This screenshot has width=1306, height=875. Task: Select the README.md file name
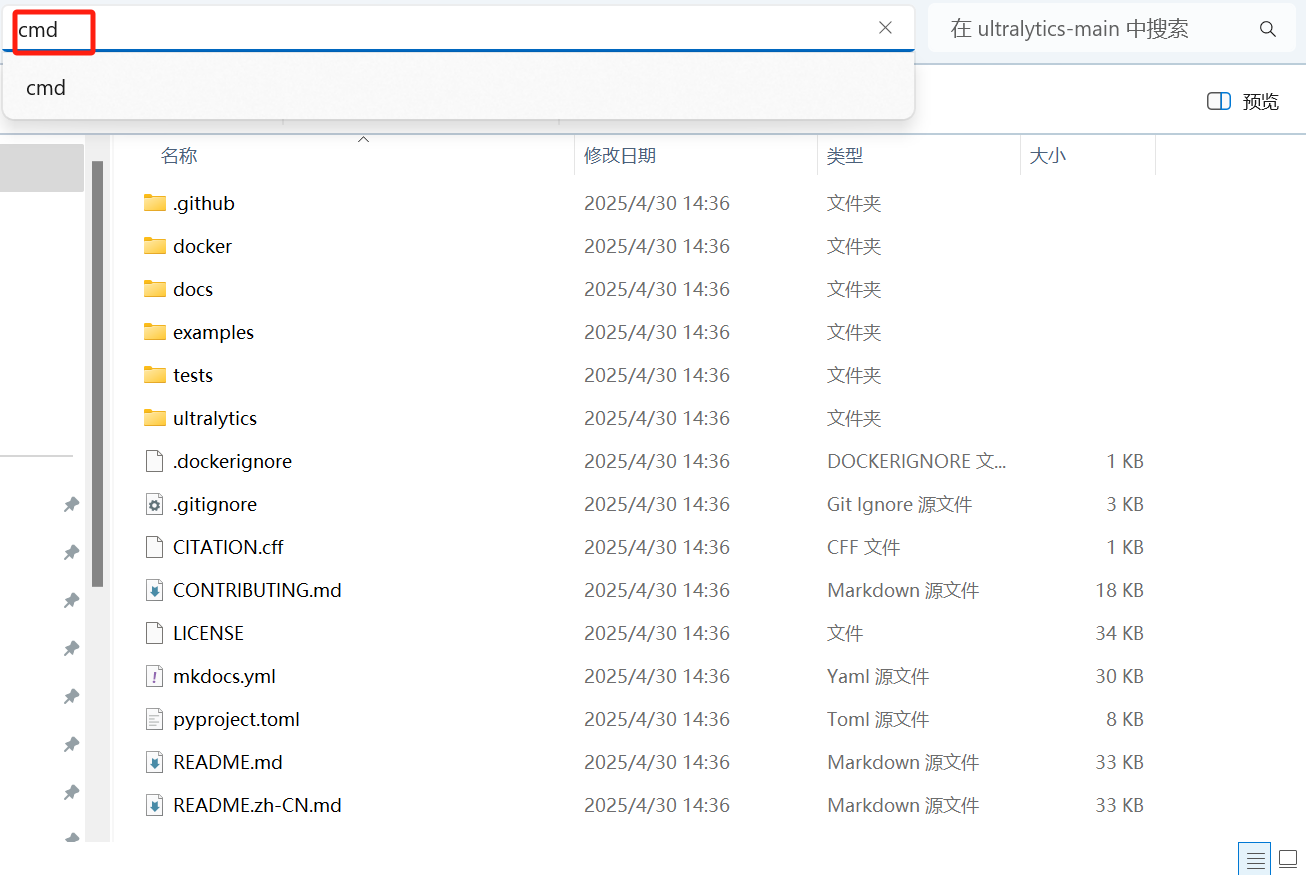pyautogui.click(x=228, y=762)
